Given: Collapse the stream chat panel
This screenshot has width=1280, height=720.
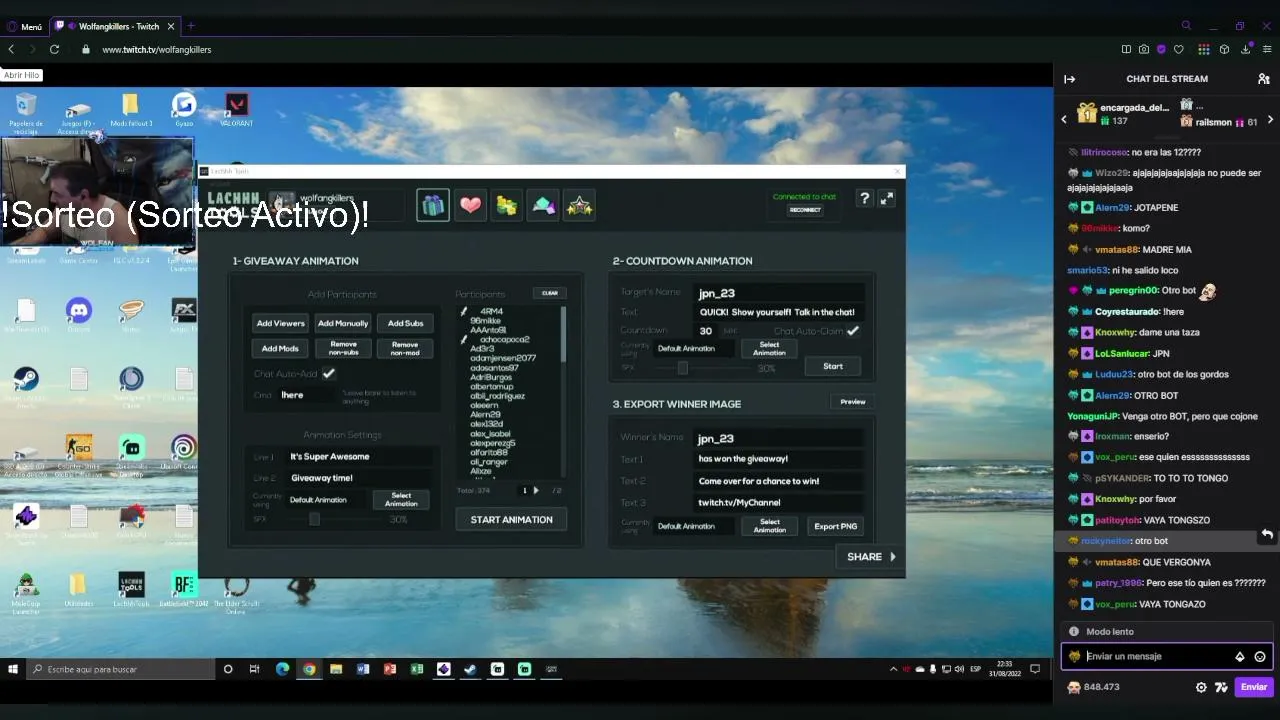Looking at the screenshot, I should click(x=1069, y=79).
